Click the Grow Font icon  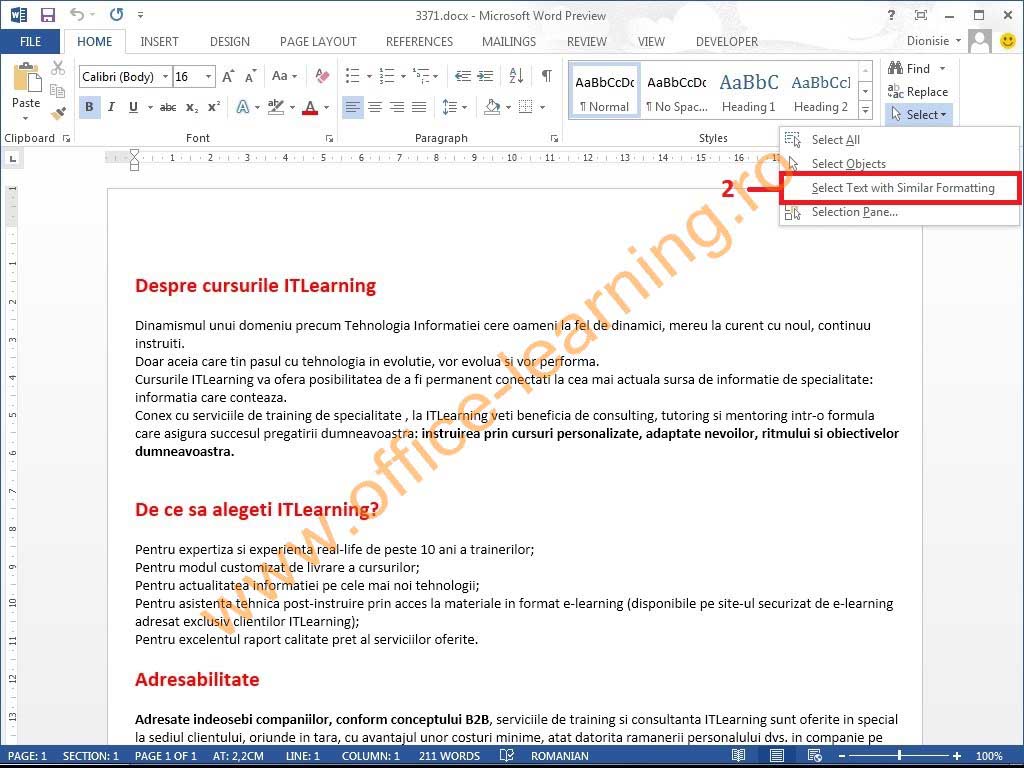coord(228,76)
